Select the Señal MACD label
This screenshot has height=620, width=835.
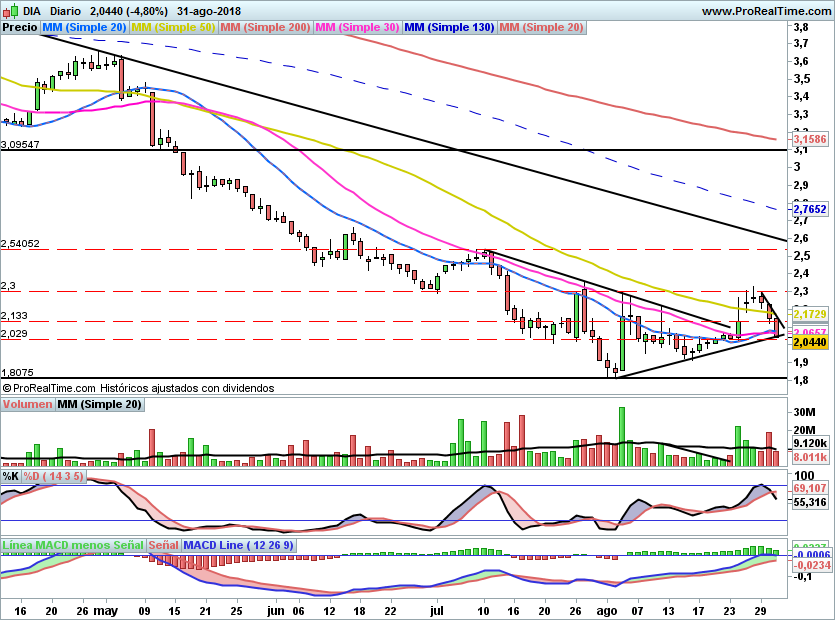(163, 545)
